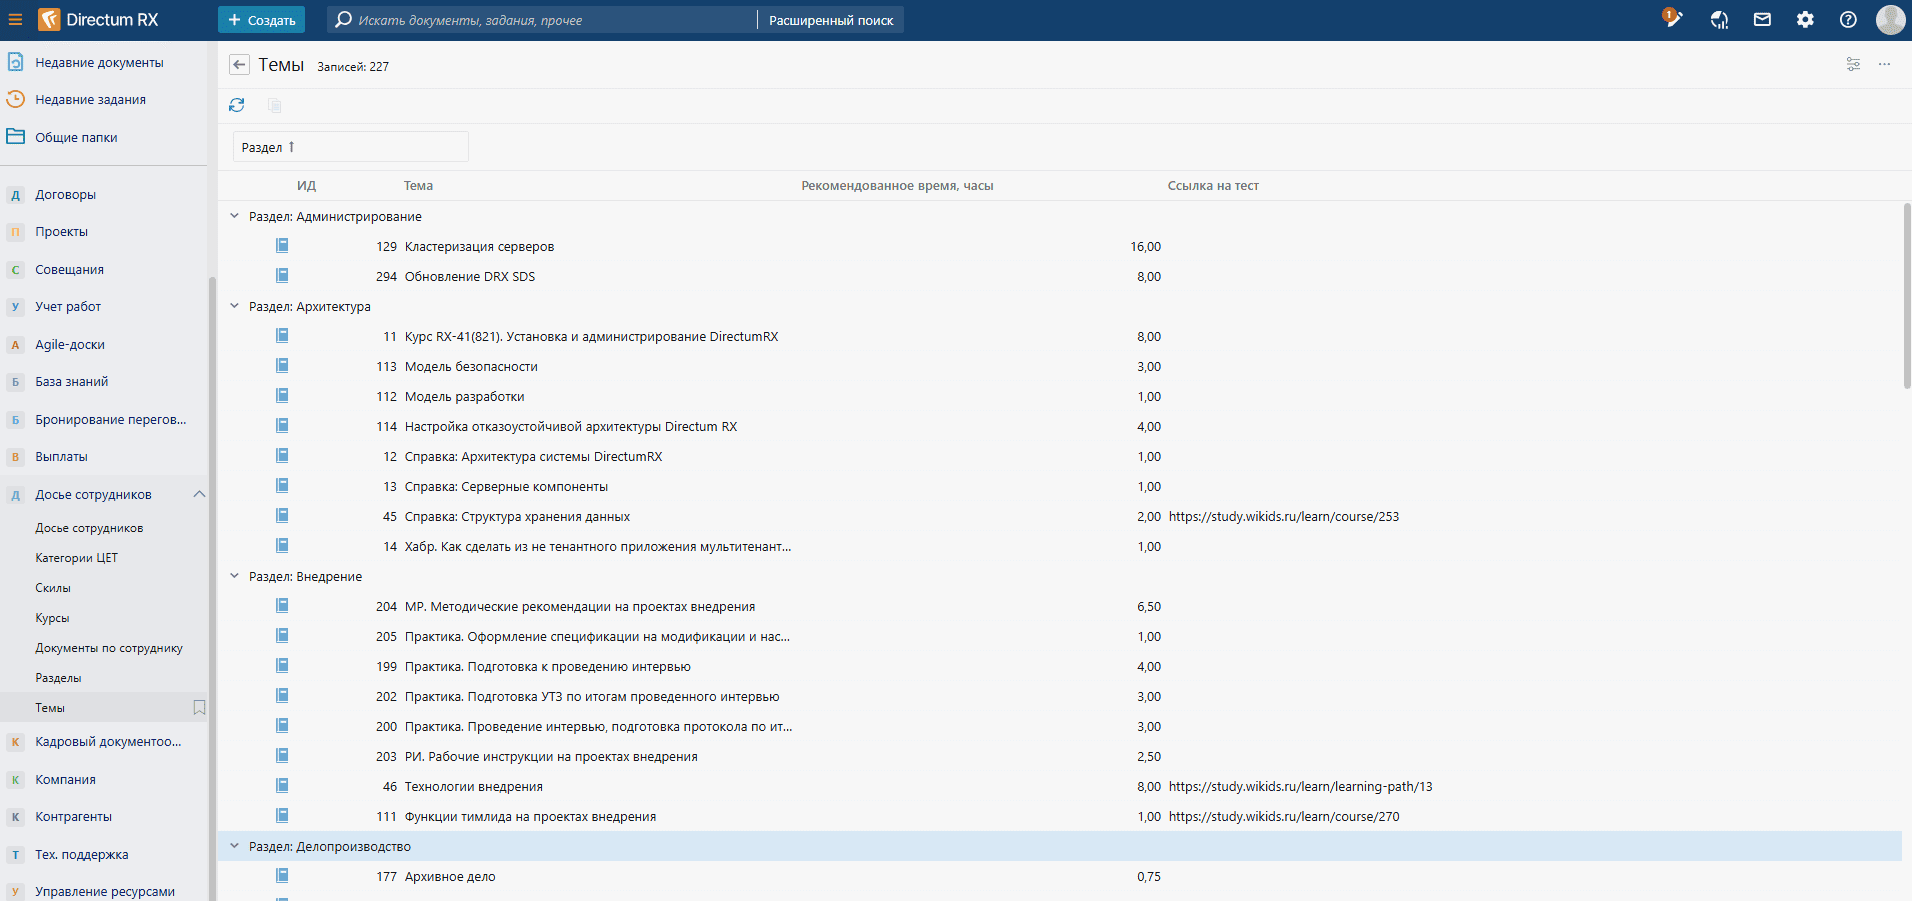Viewport: 1912px width, 901px height.
Task: Click the user avatar icon
Action: pyautogui.click(x=1890, y=20)
